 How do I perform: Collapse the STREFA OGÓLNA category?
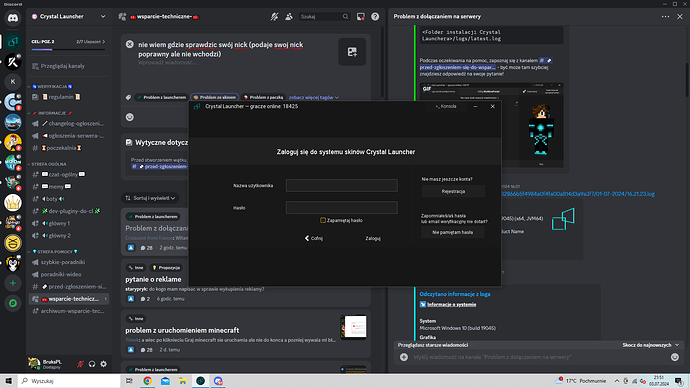point(47,164)
